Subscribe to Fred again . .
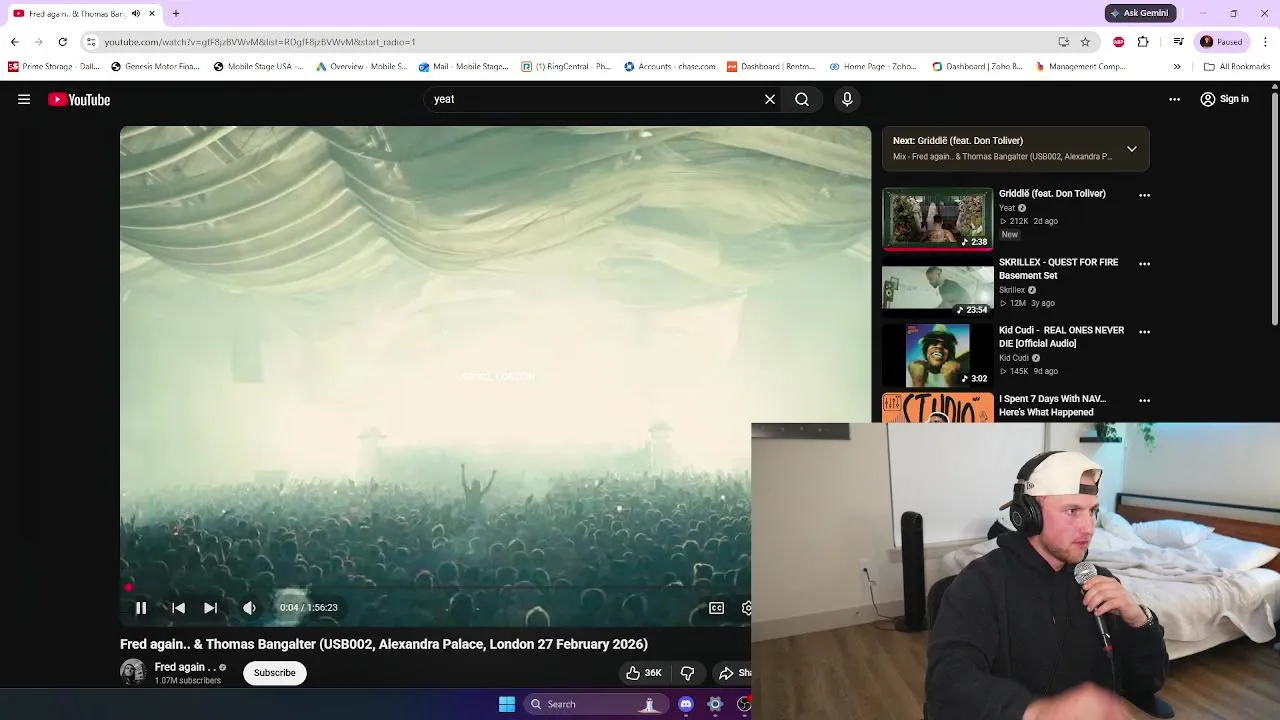The image size is (1280, 720). coord(274,673)
